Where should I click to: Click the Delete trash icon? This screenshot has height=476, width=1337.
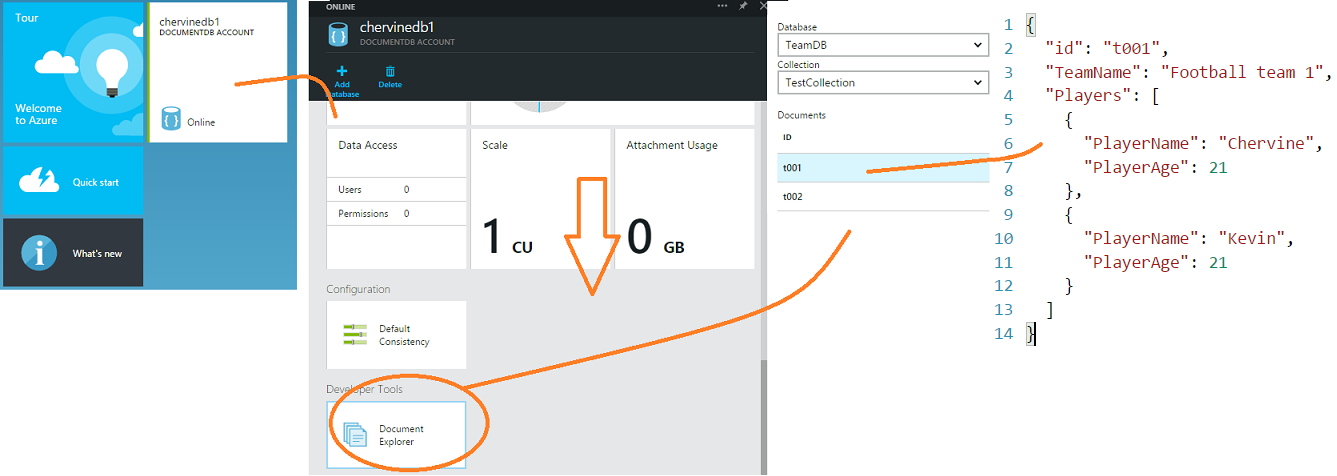coord(390,71)
